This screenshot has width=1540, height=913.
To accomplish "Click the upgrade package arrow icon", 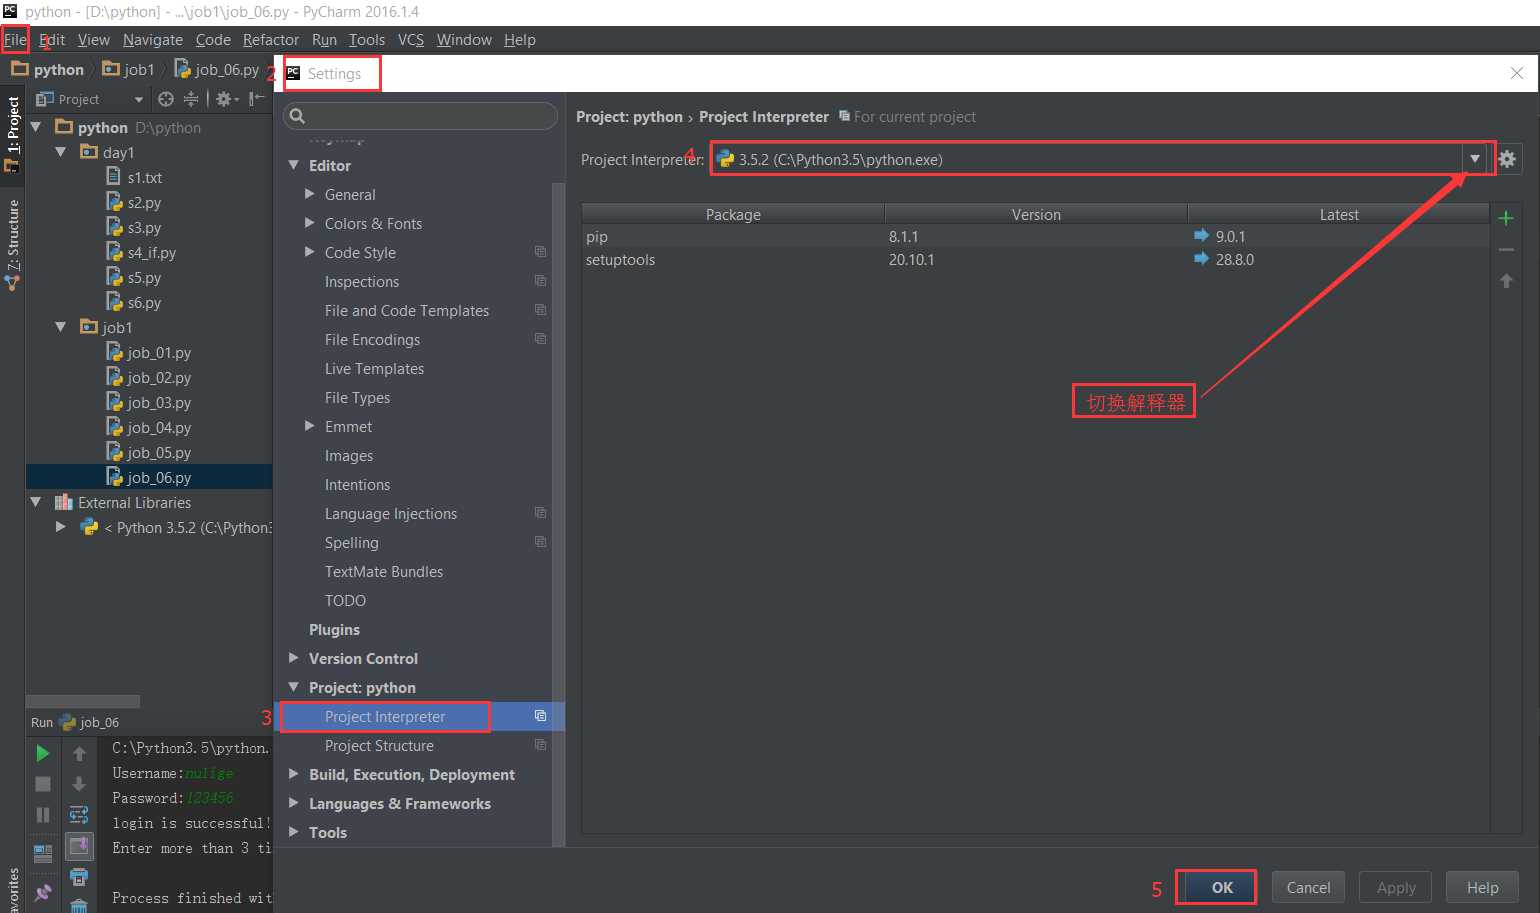I will point(1506,281).
